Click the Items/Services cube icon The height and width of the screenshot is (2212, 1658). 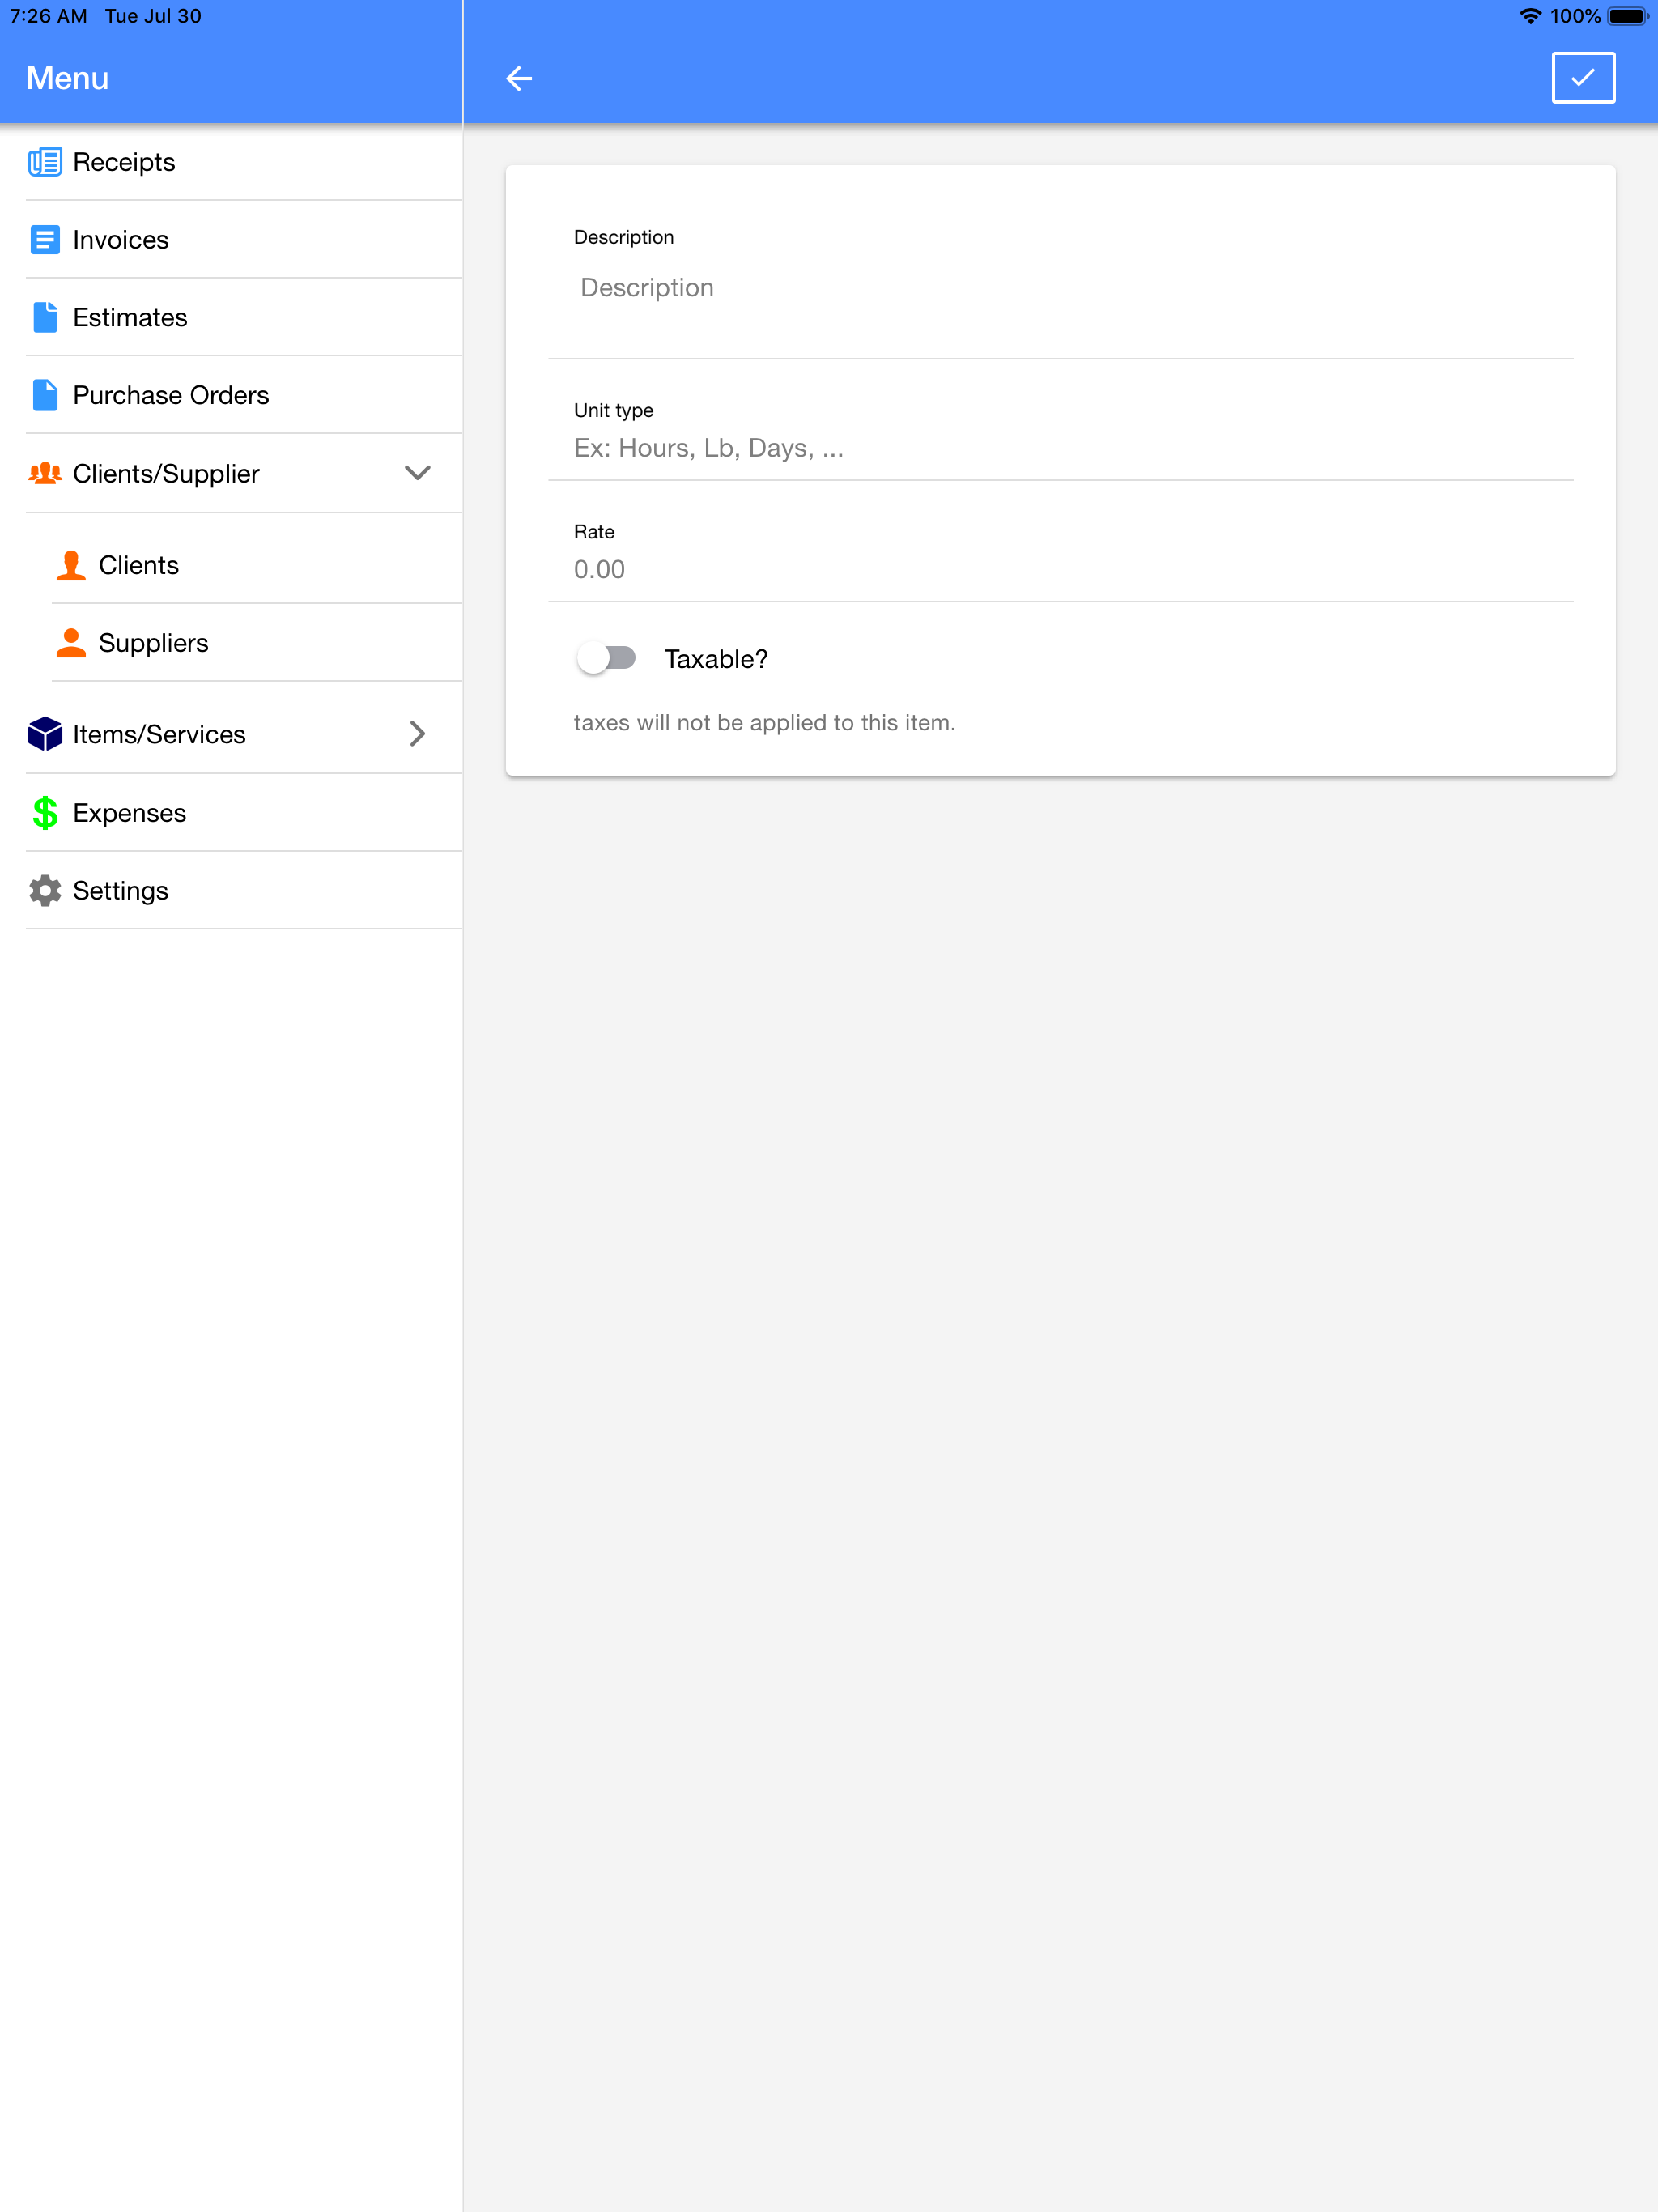(45, 734)
